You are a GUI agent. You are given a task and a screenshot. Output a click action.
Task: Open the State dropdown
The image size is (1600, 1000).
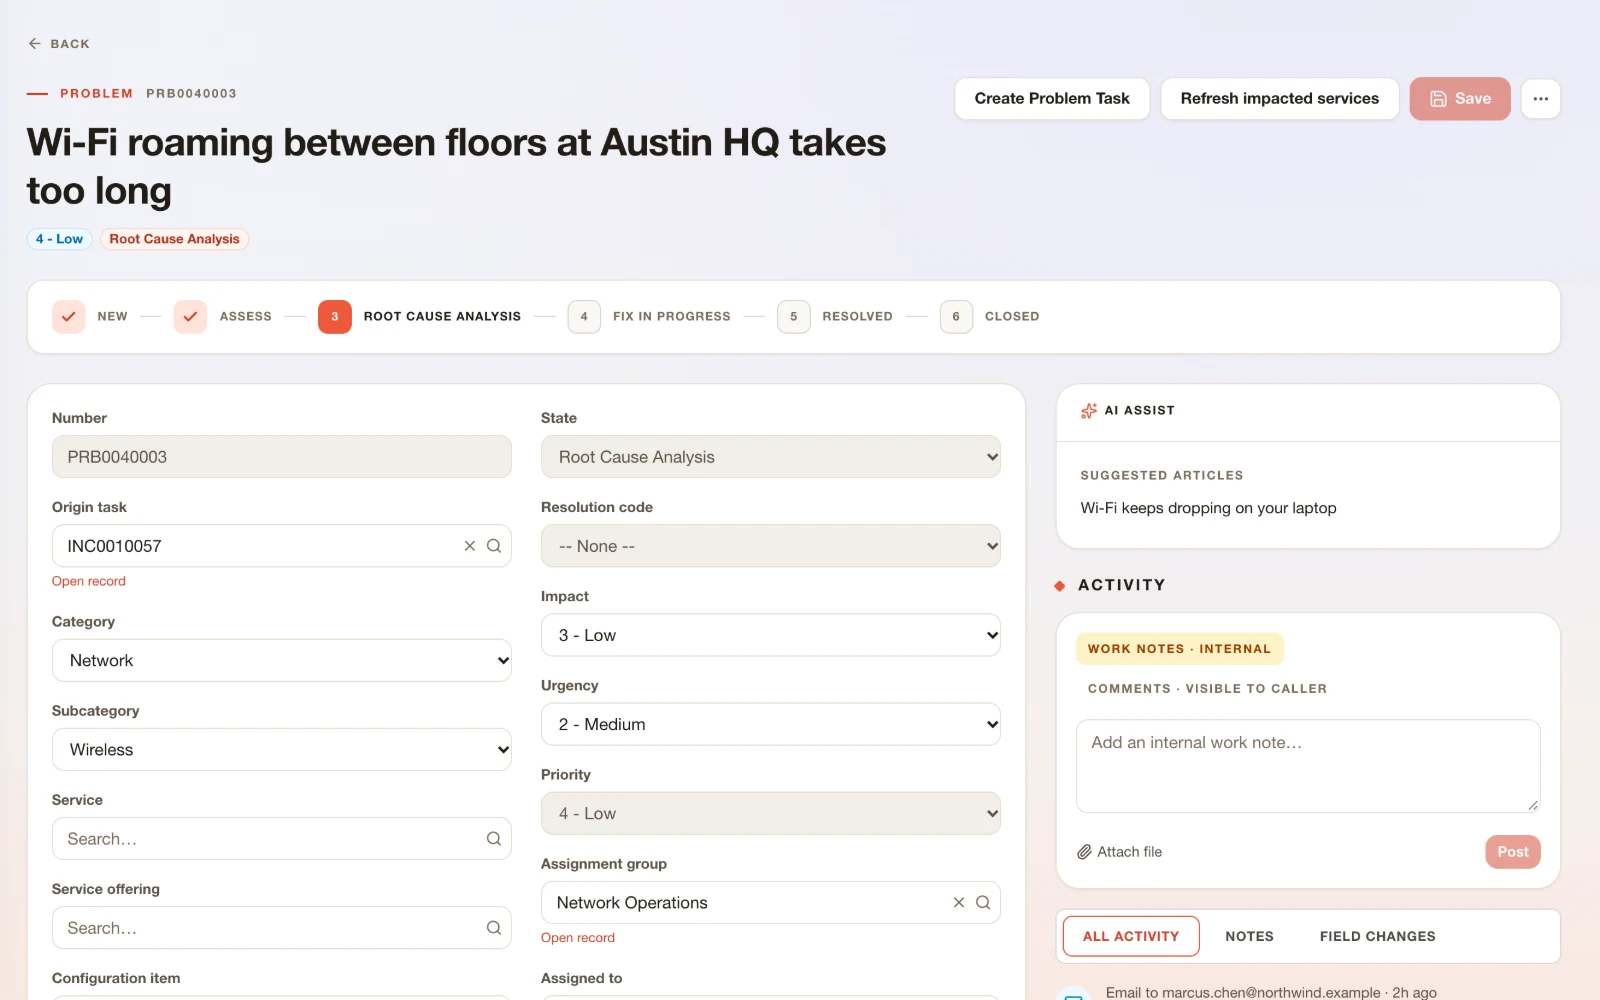click(x=771, y=457)
